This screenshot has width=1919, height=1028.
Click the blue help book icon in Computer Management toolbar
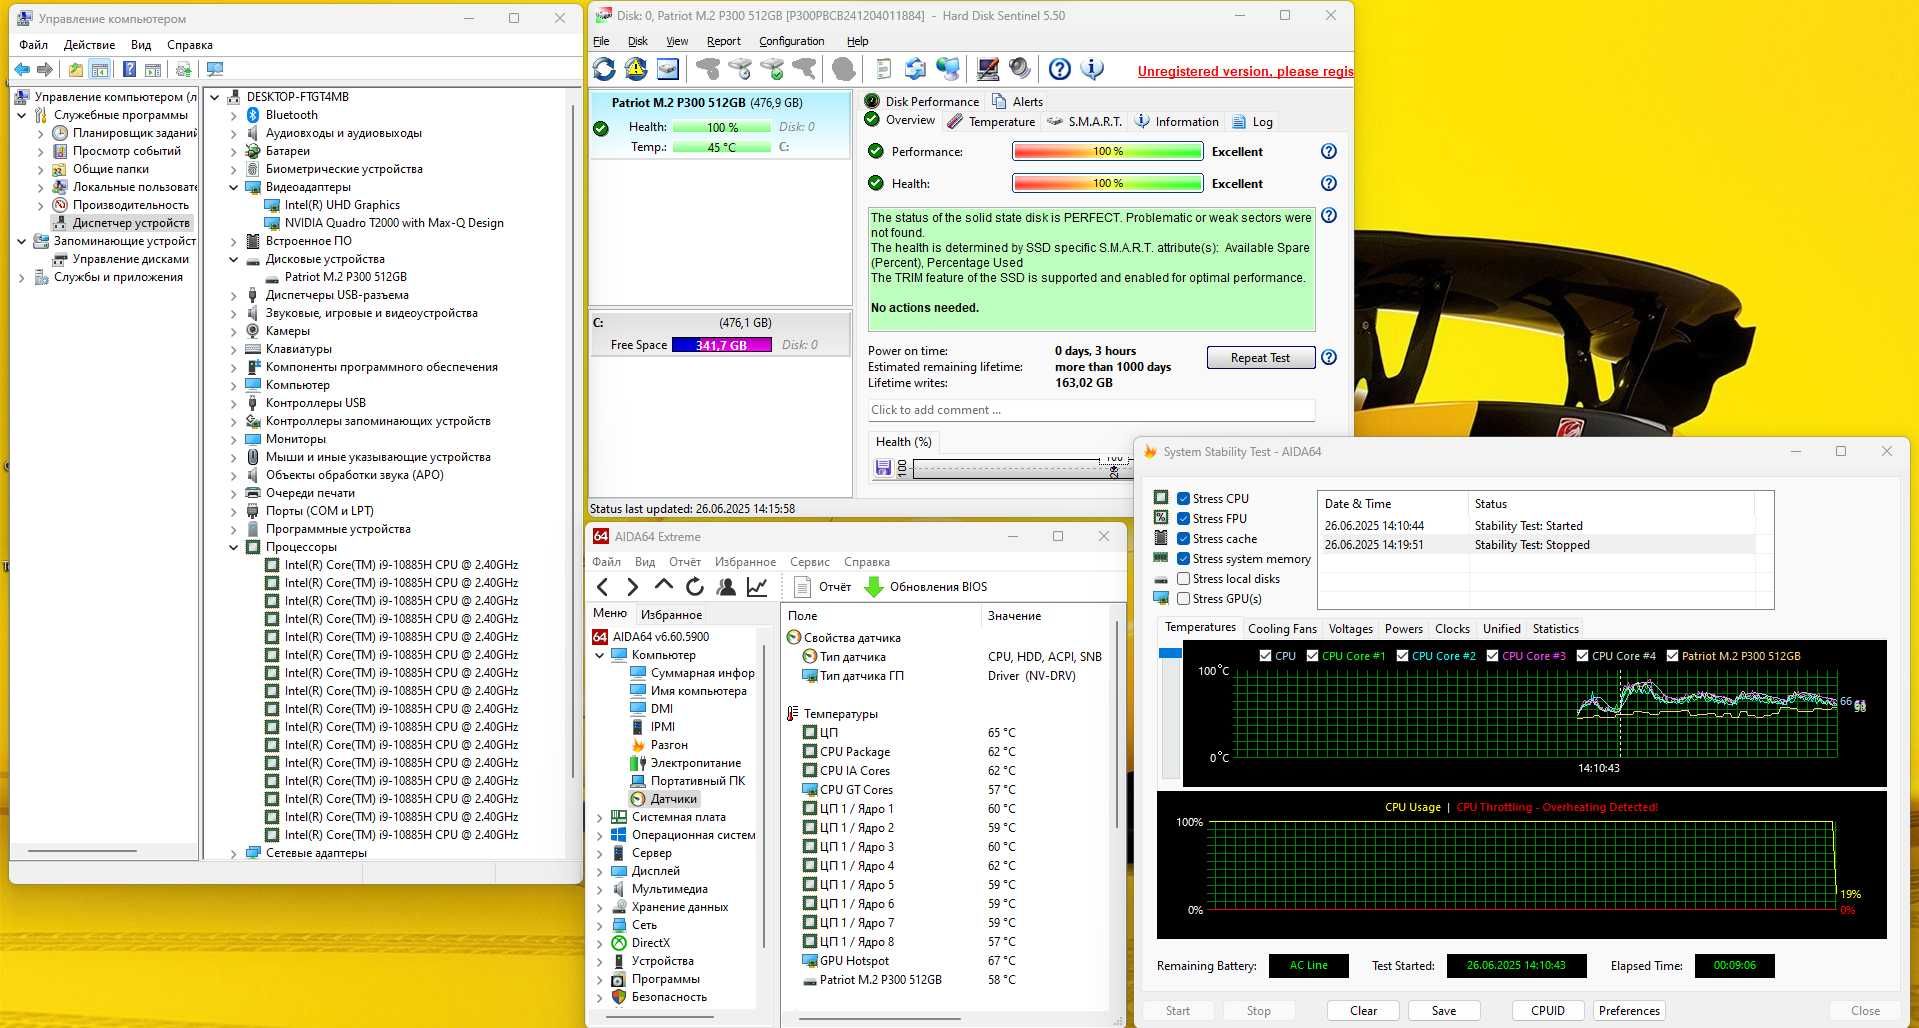point(129,69)
